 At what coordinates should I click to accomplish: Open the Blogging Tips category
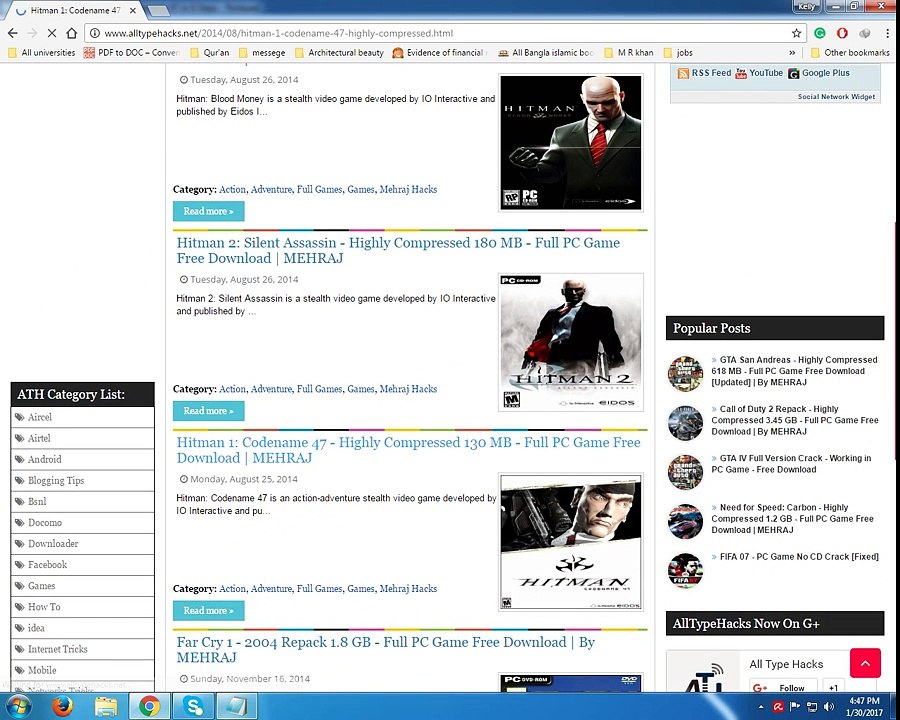coord(82,481)
